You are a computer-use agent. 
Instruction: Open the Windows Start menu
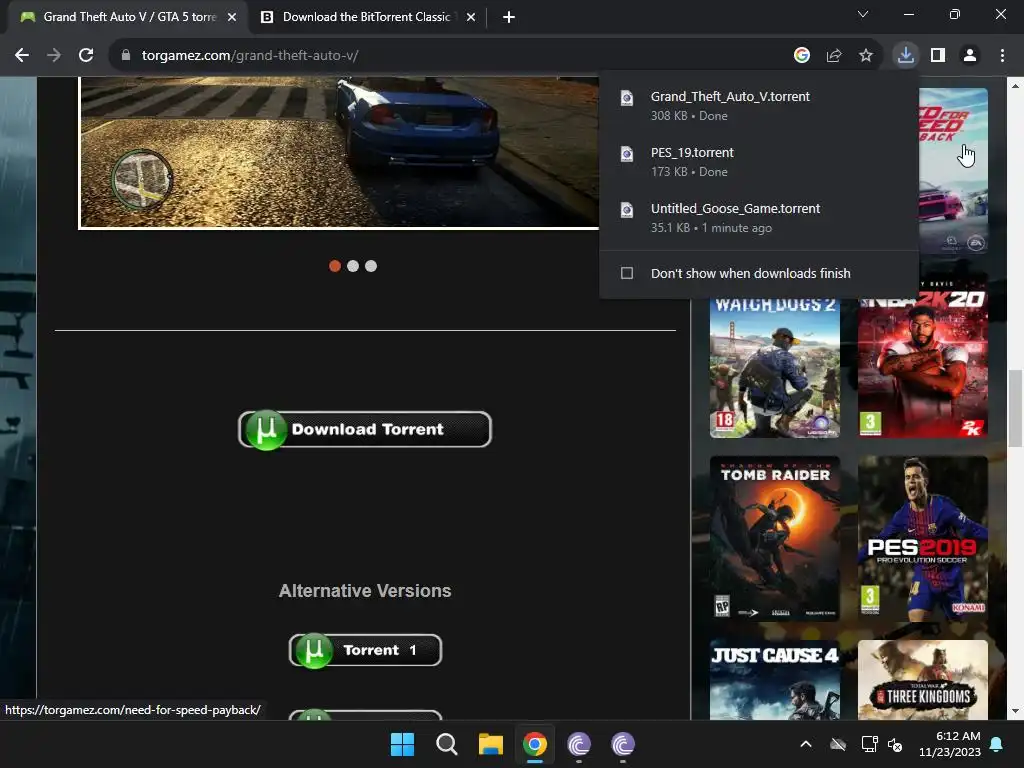[402, 744]
